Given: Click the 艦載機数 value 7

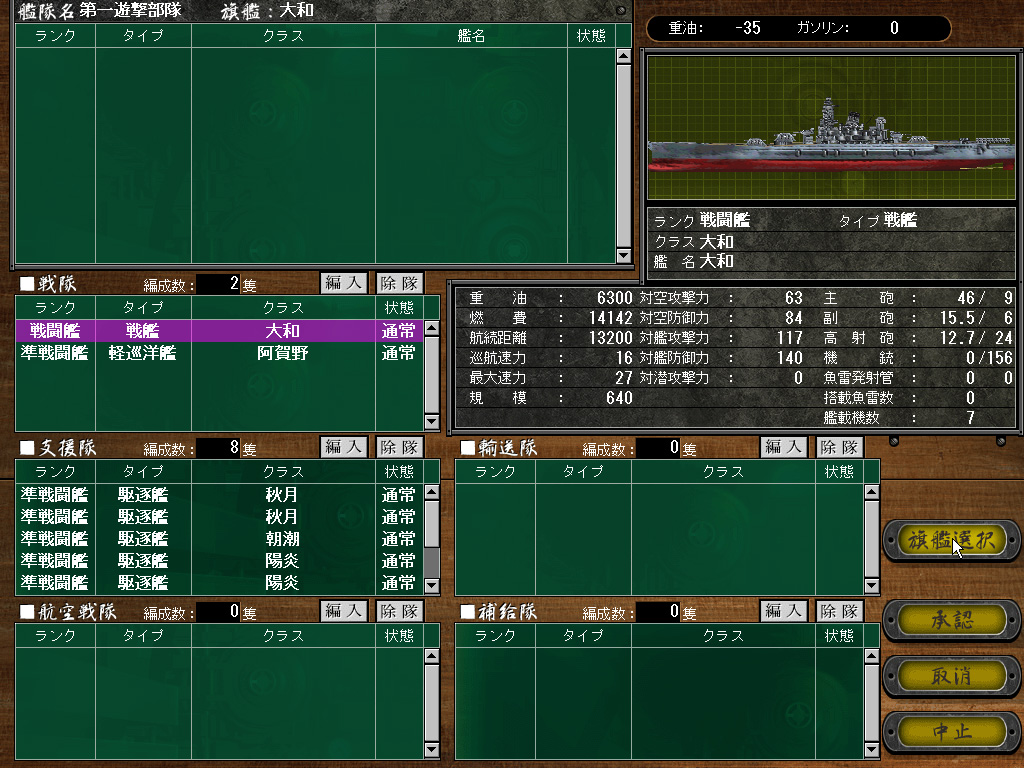Looking at the screenshot, I should pyautogui.click(x=970, y=418).
